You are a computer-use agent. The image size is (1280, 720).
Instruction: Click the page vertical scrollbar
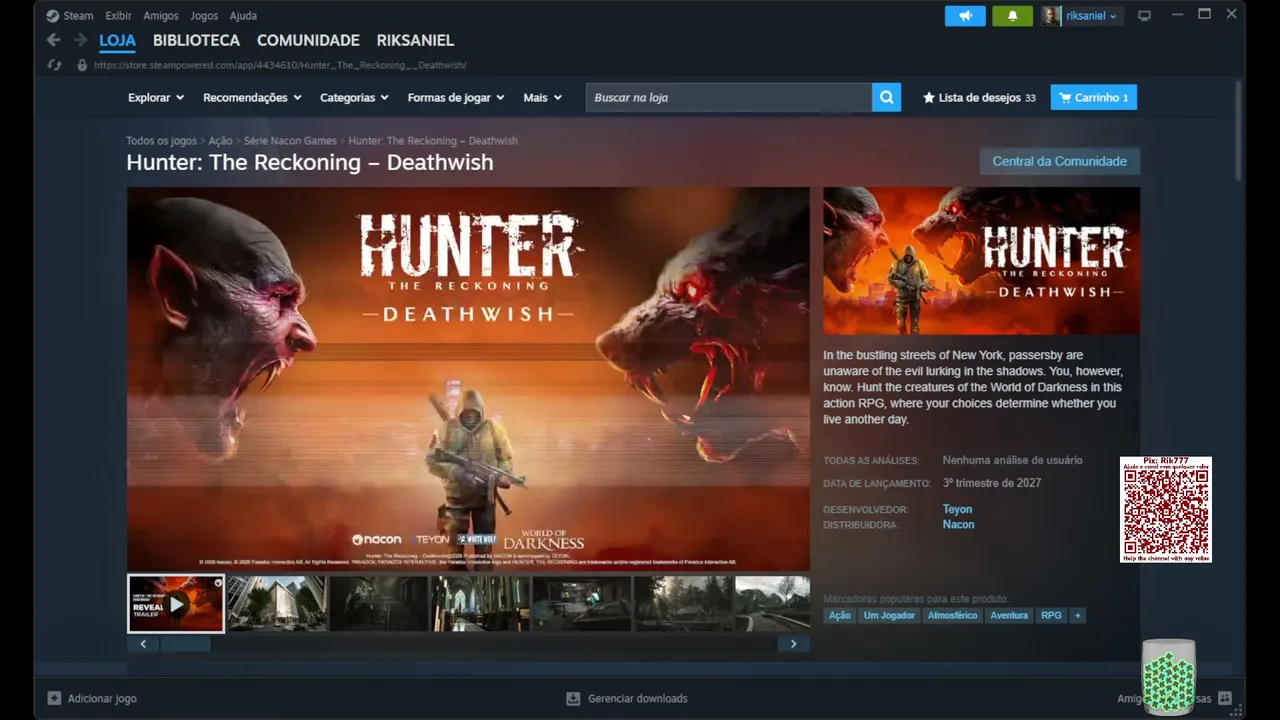(1239, 130)
